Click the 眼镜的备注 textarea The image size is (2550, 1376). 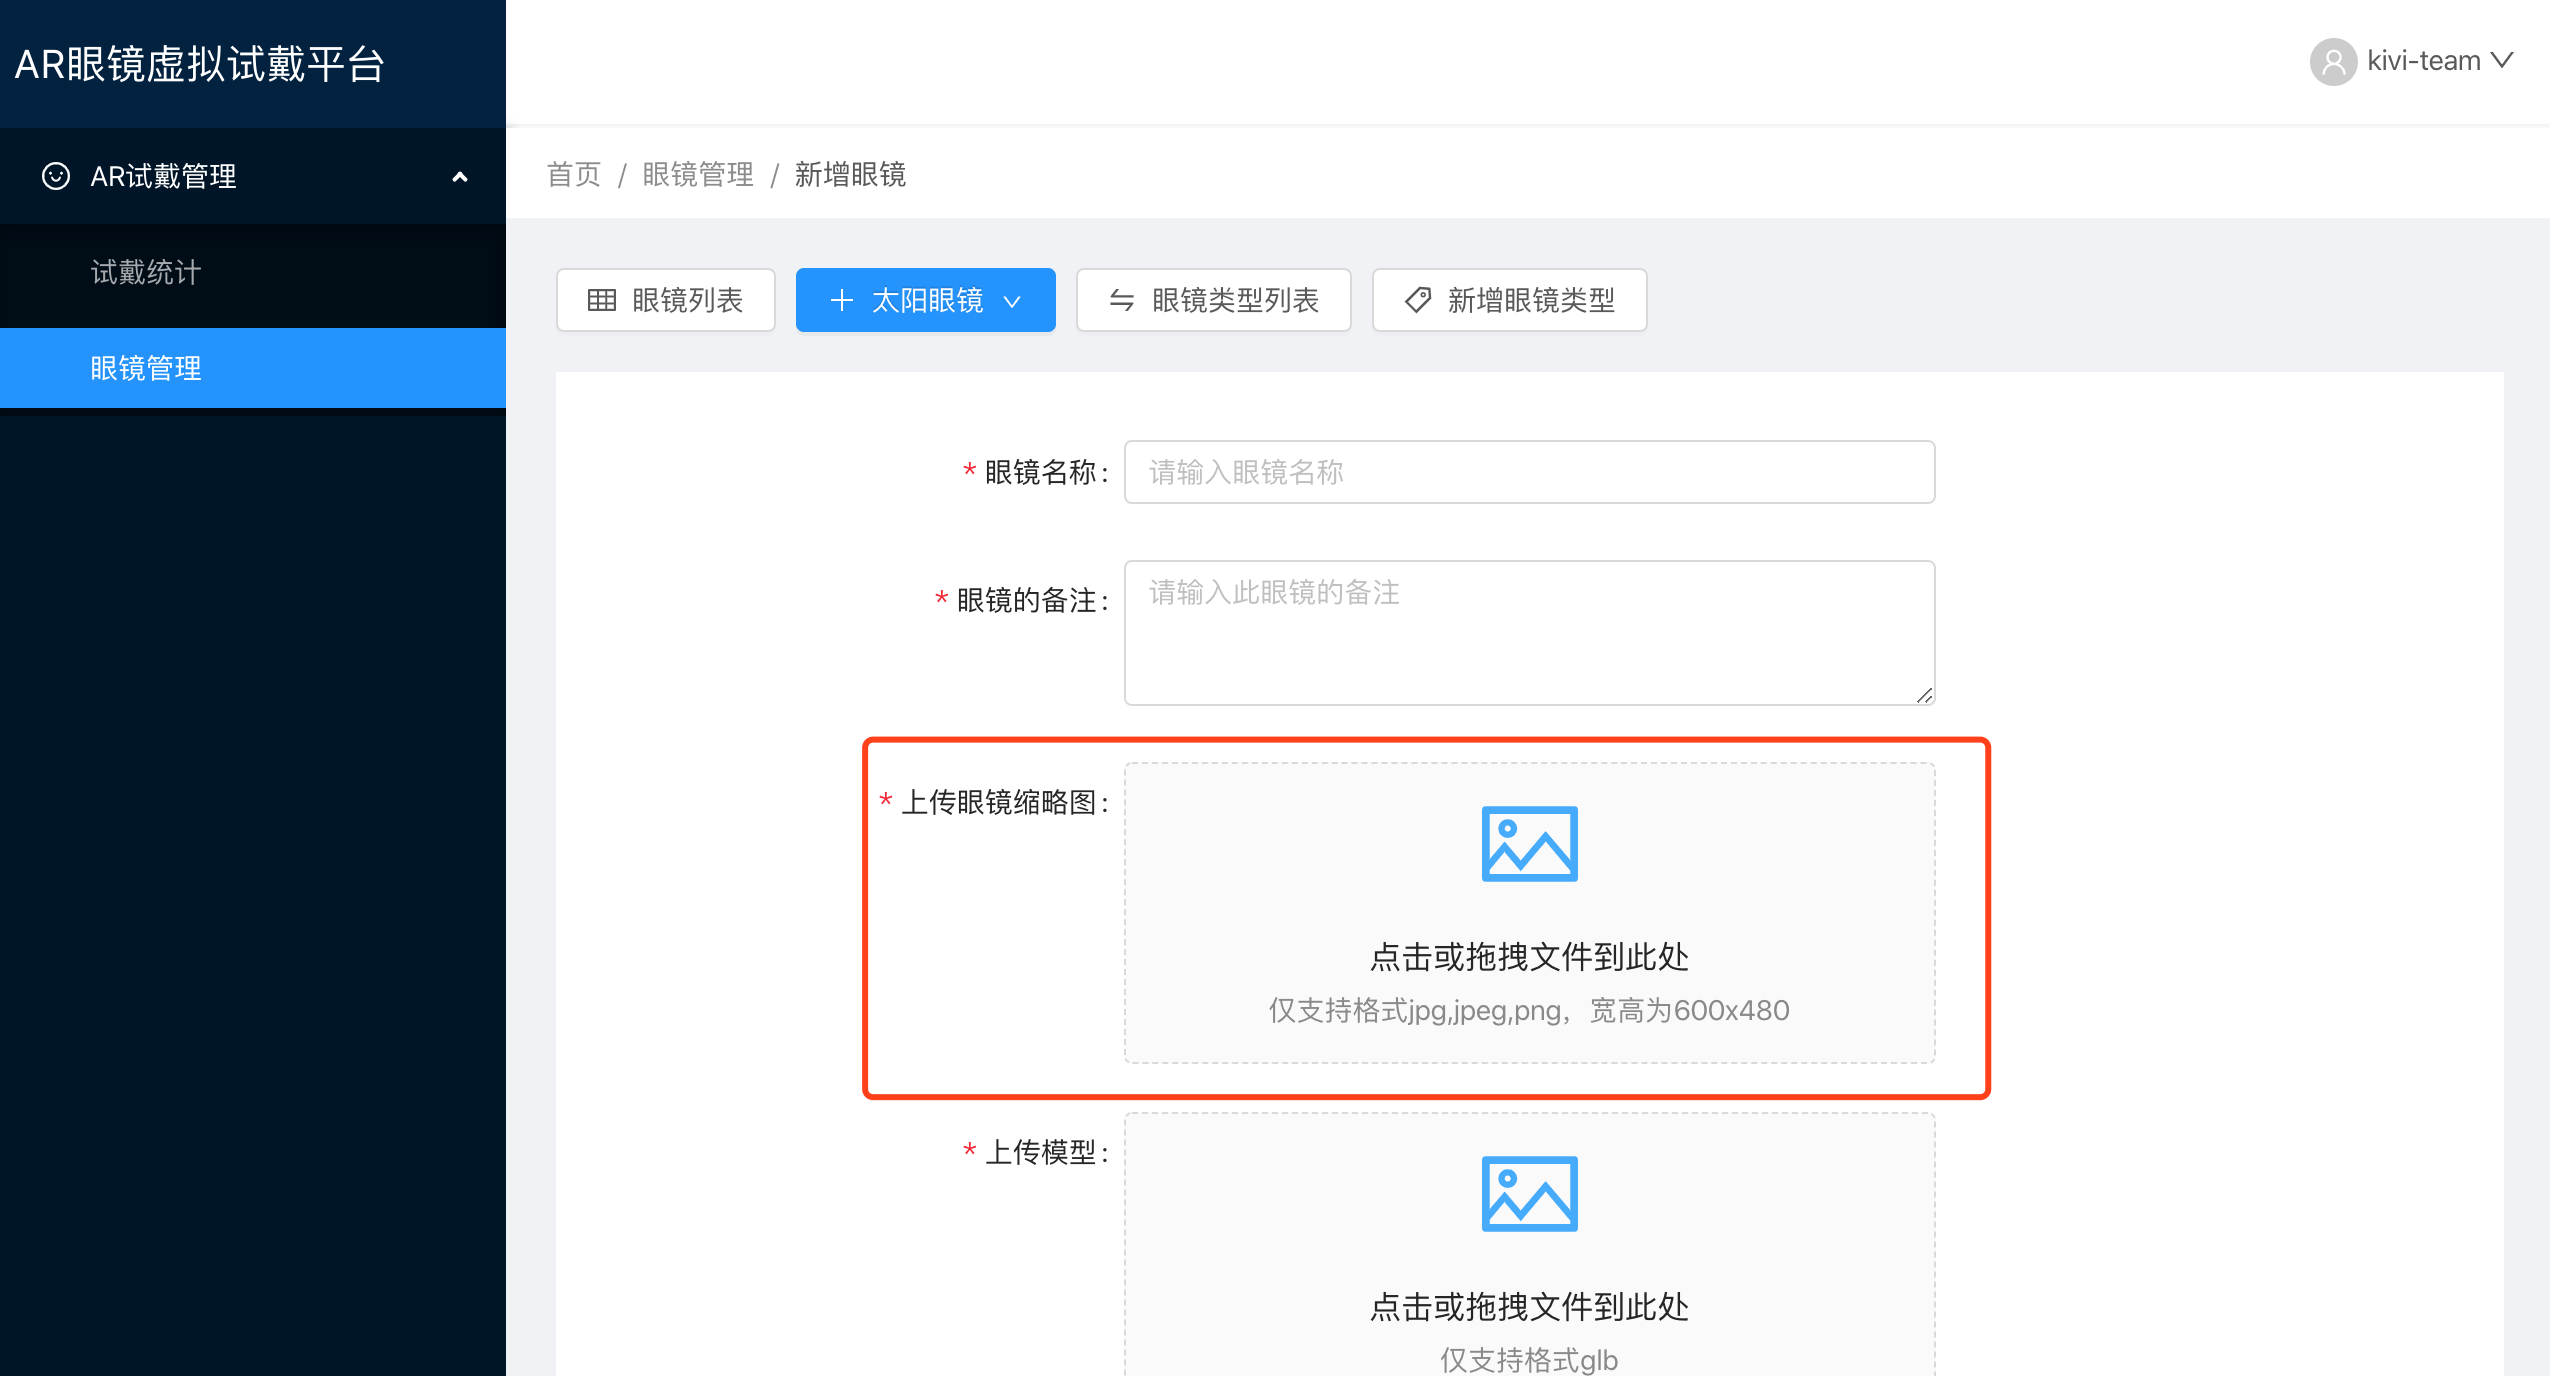coord(1529,632)
